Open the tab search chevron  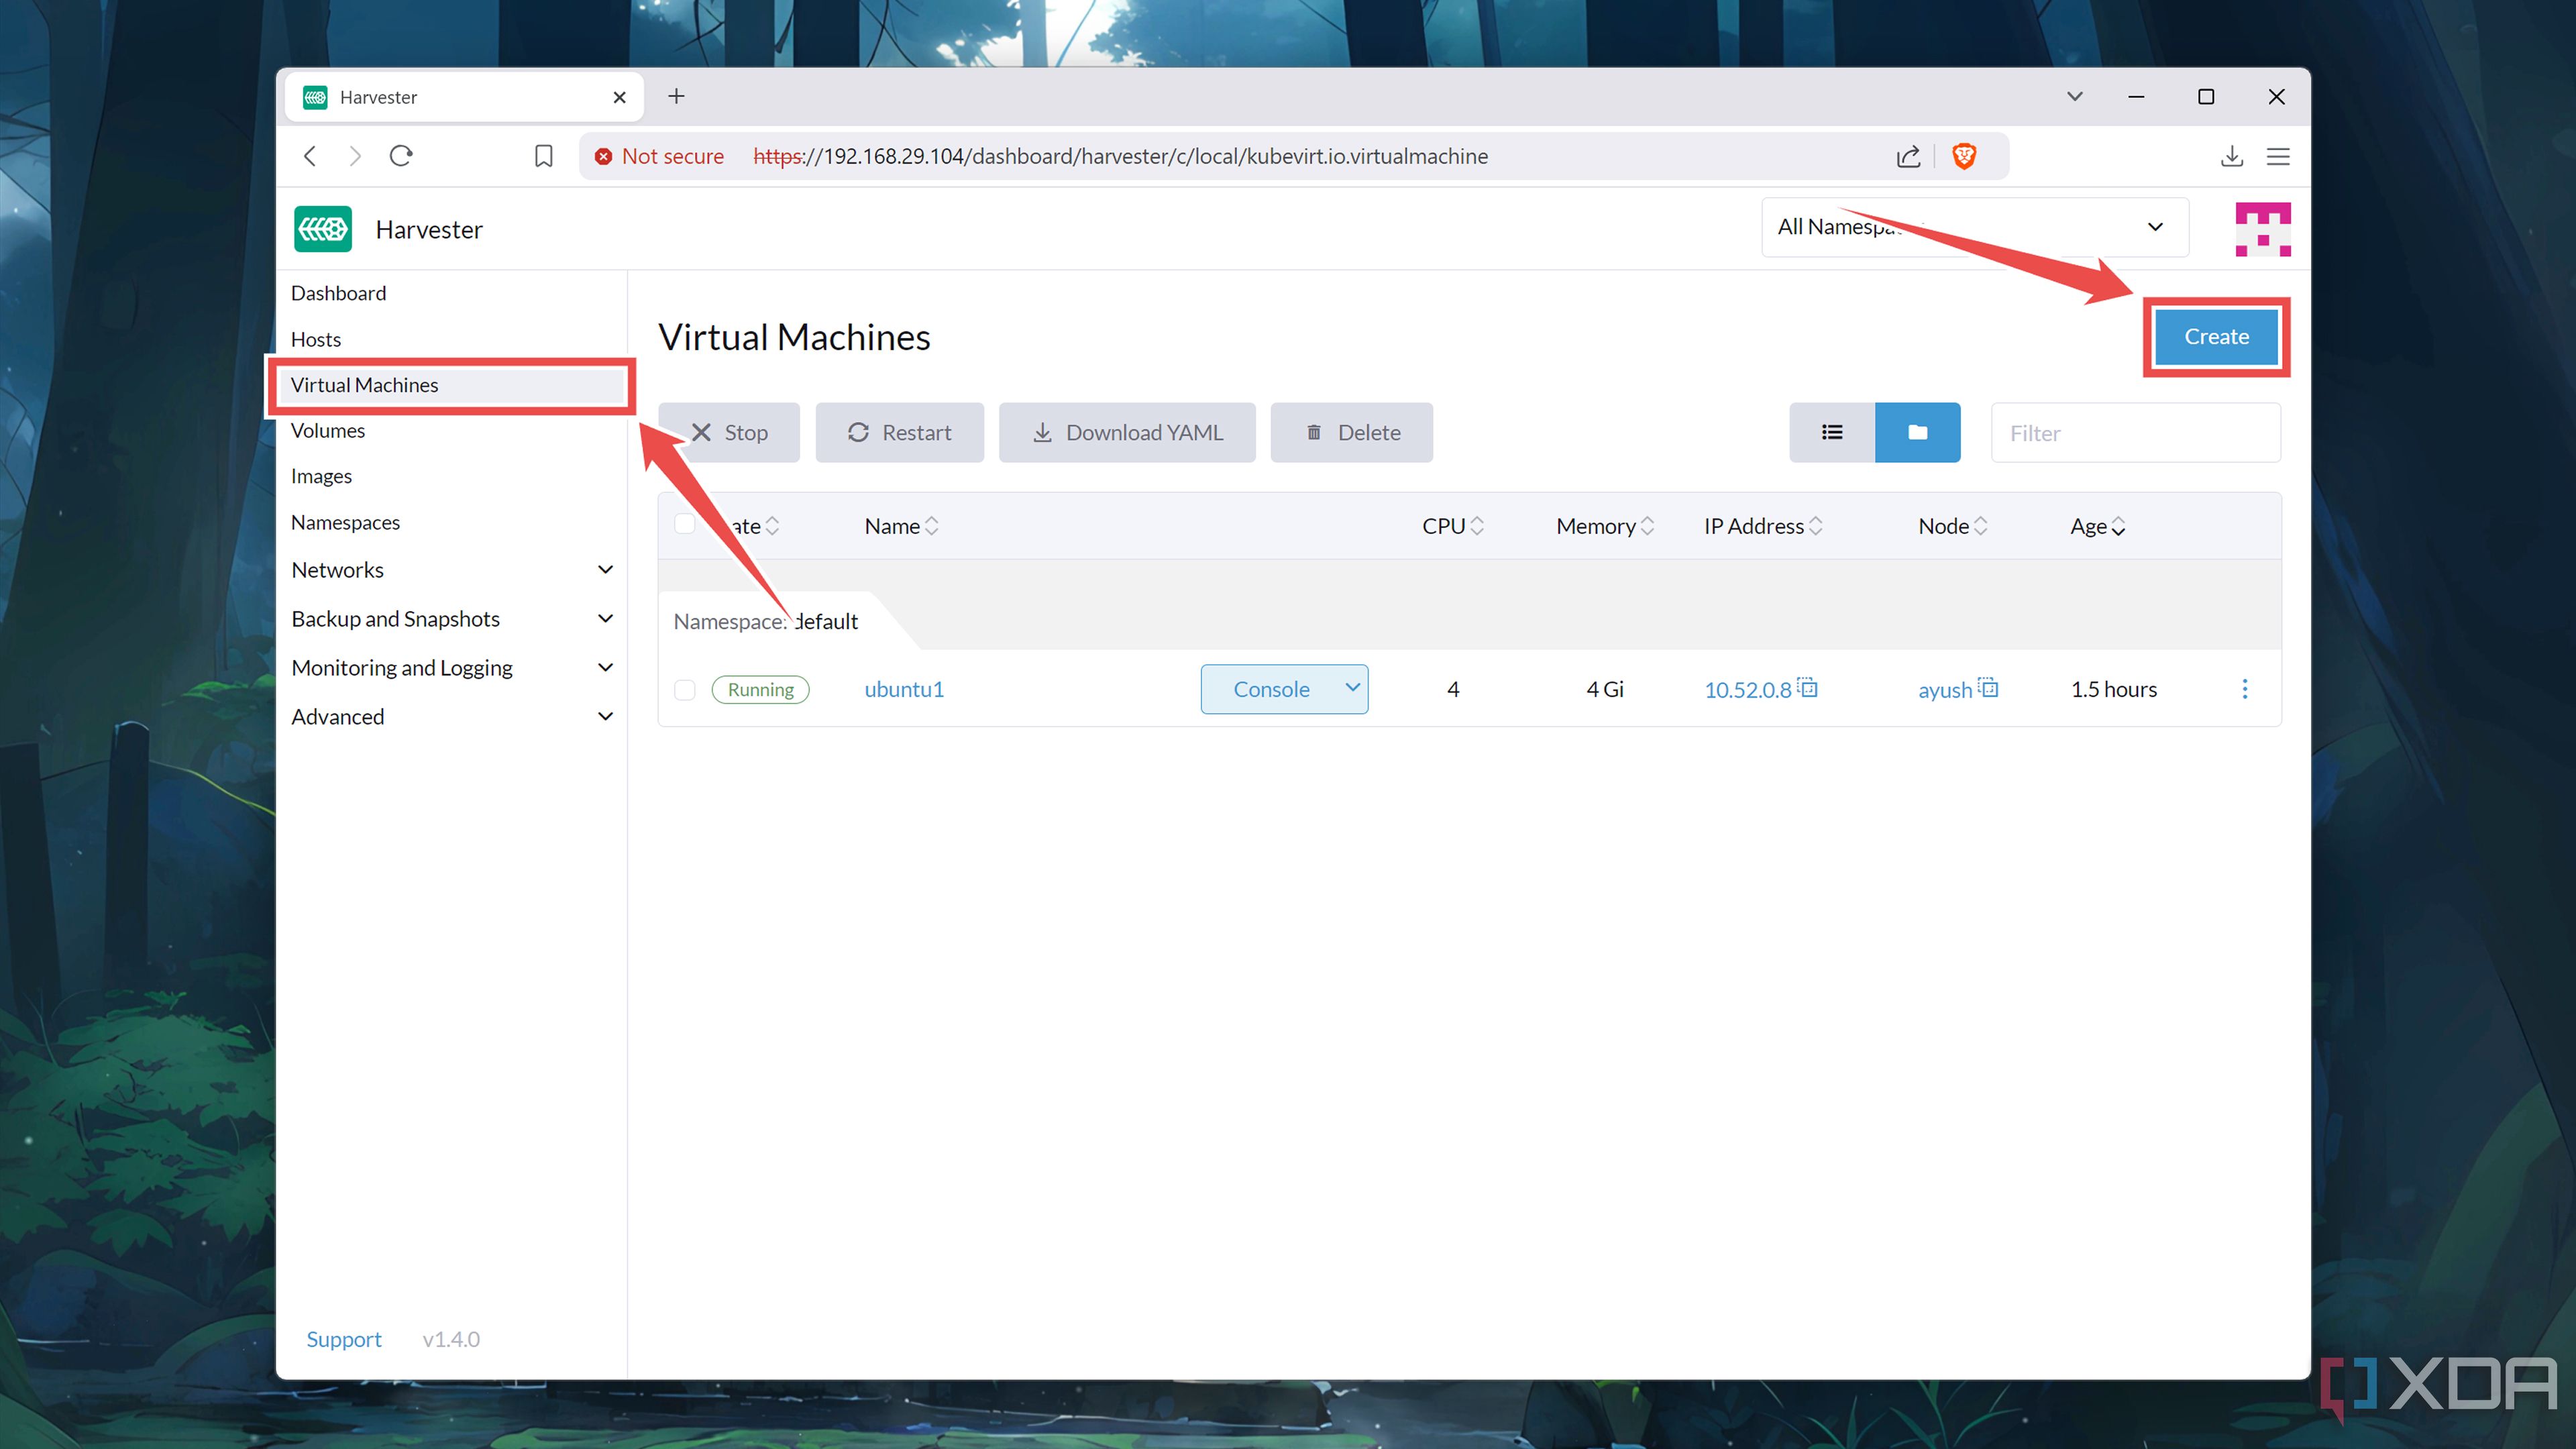click(x=2075, y=96)
